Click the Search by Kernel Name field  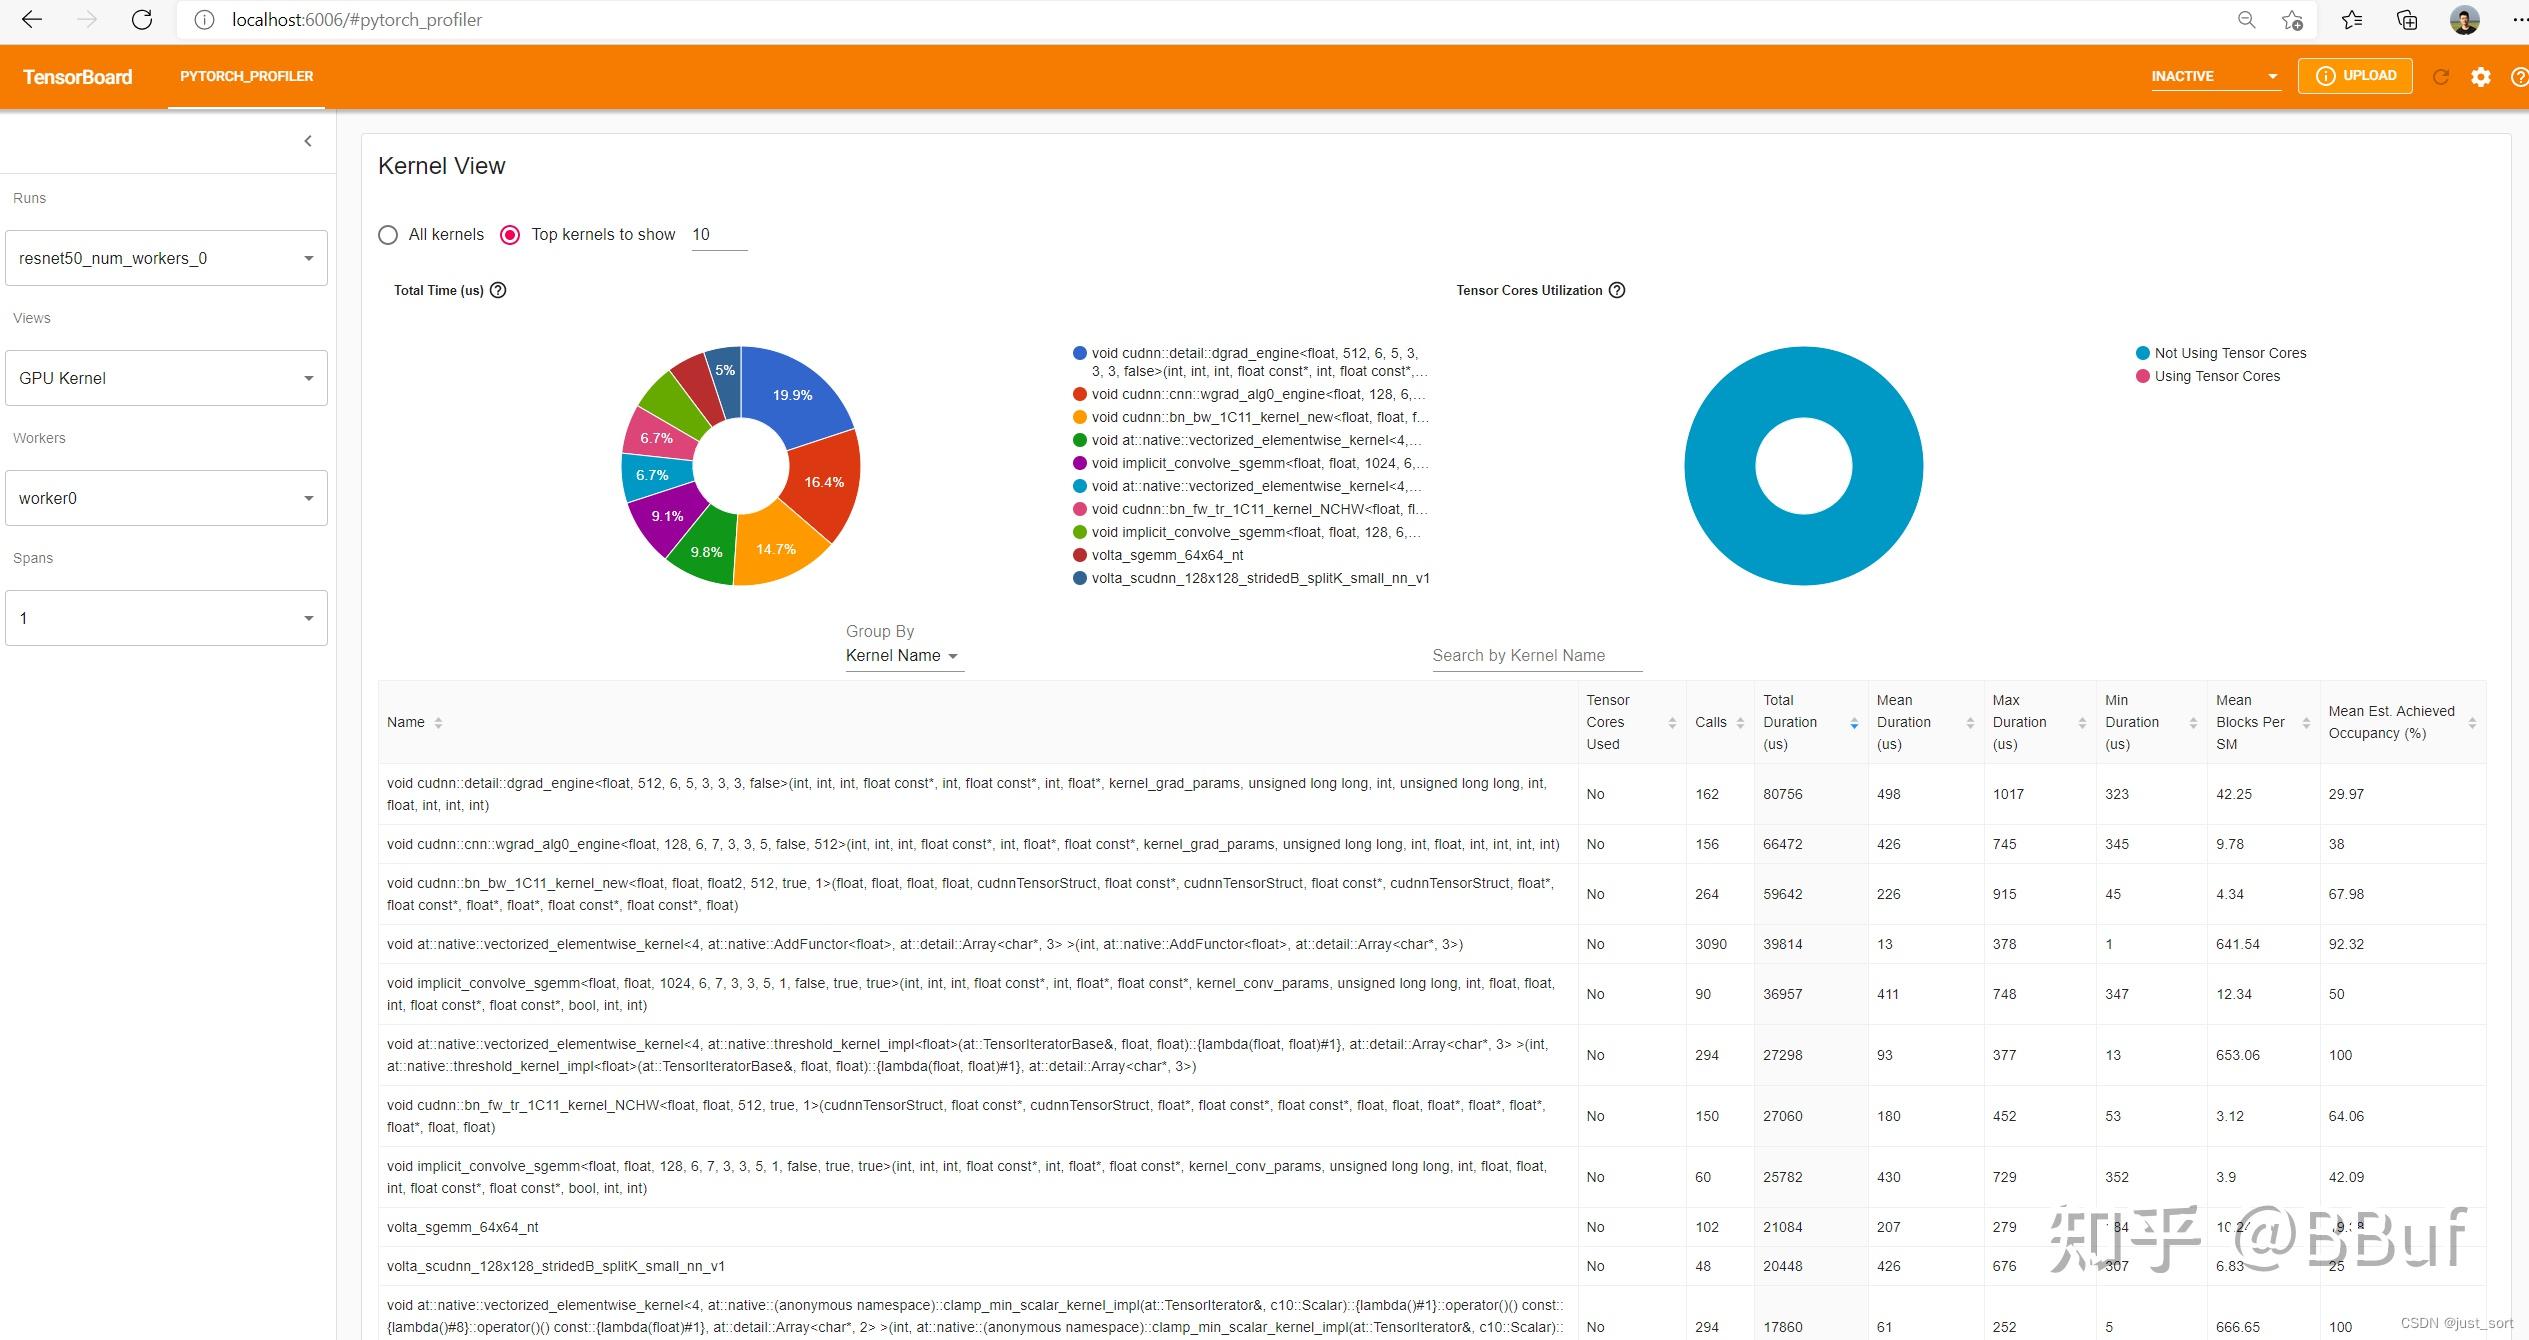1536,656
